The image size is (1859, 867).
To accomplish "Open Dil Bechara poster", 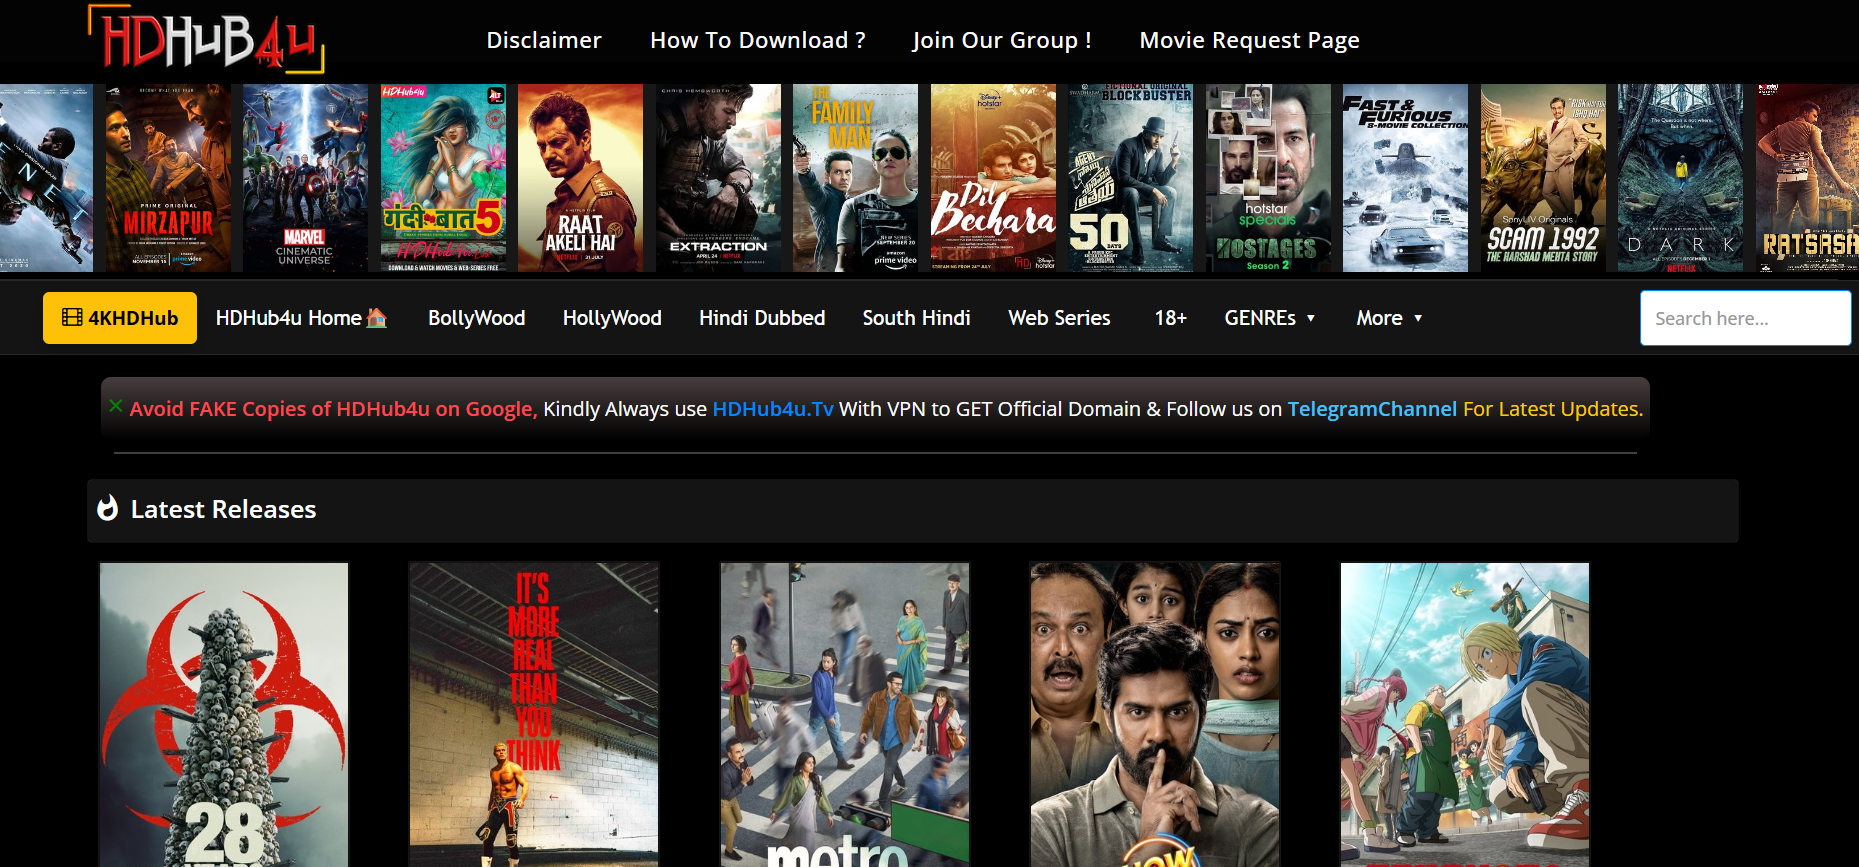I will [x=993, y=178].
